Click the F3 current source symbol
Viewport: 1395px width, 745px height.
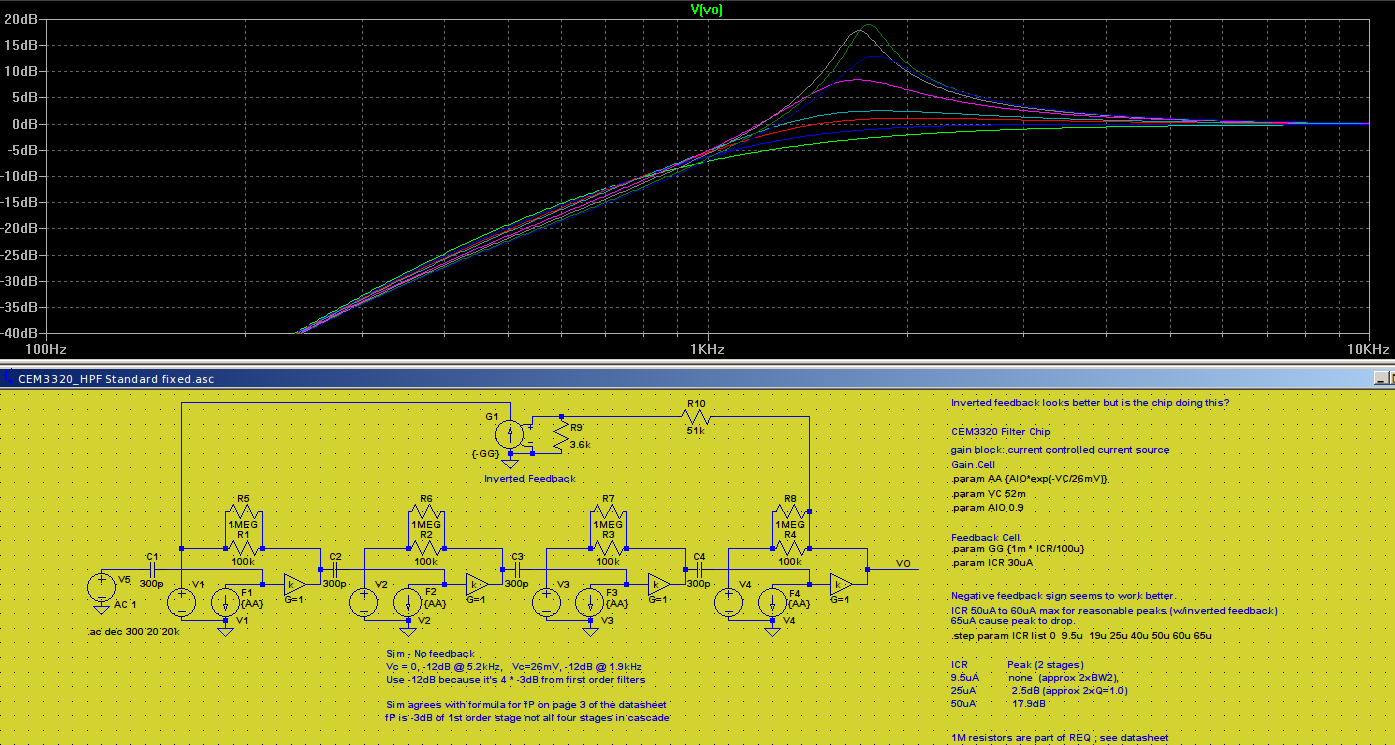[591, 602]
